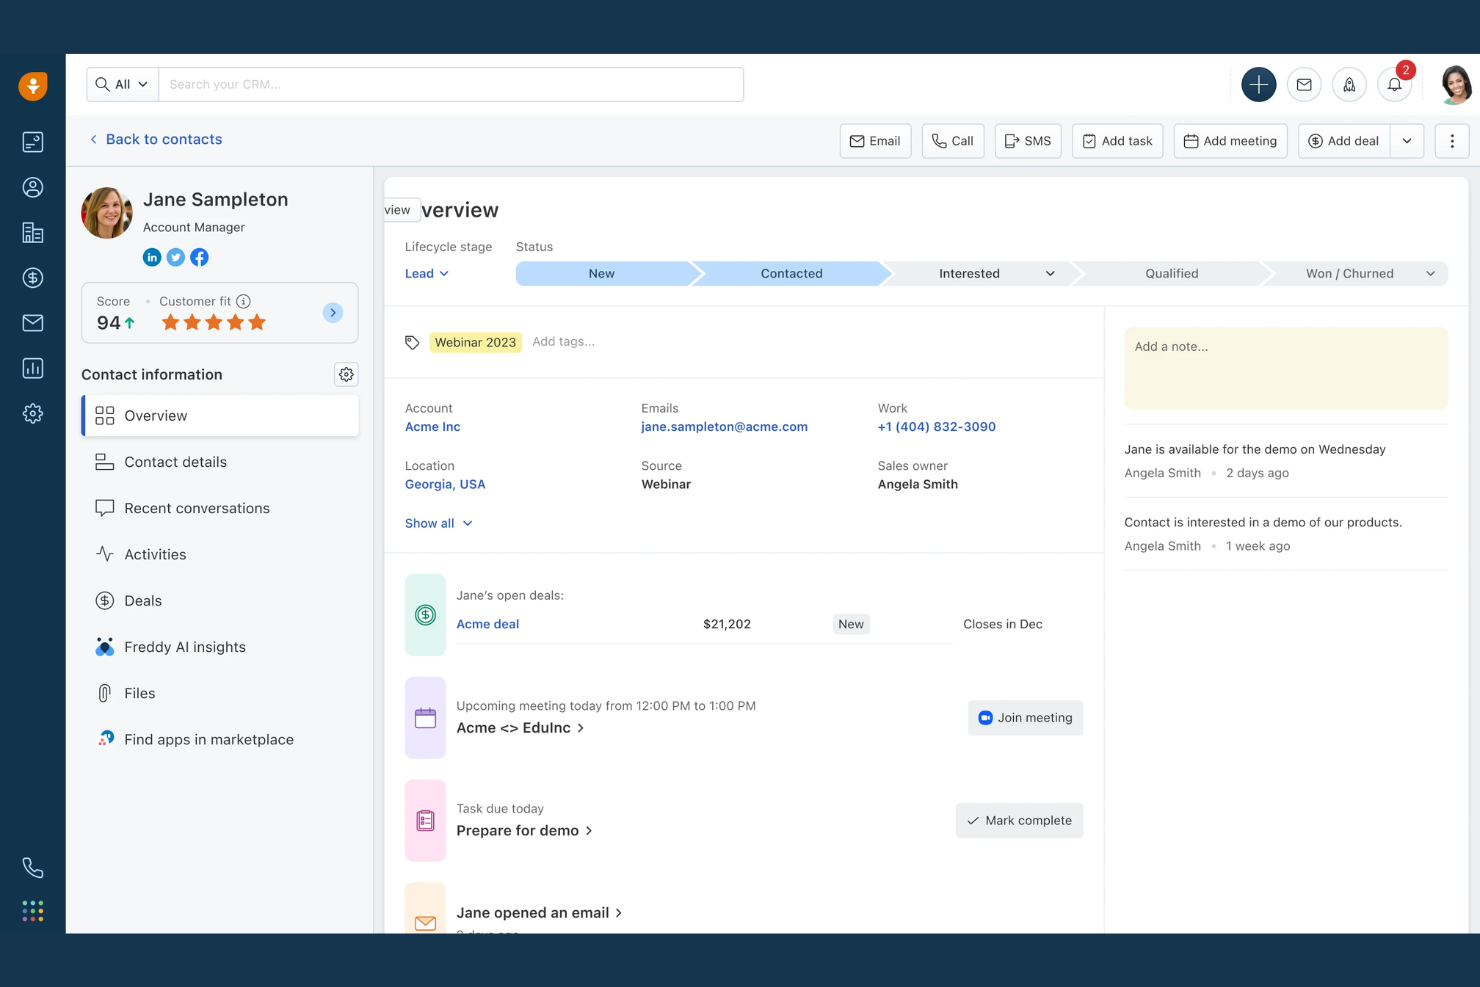
Task: Open Jane's Facebook profile icon
Action: click(x=200, y=257)
